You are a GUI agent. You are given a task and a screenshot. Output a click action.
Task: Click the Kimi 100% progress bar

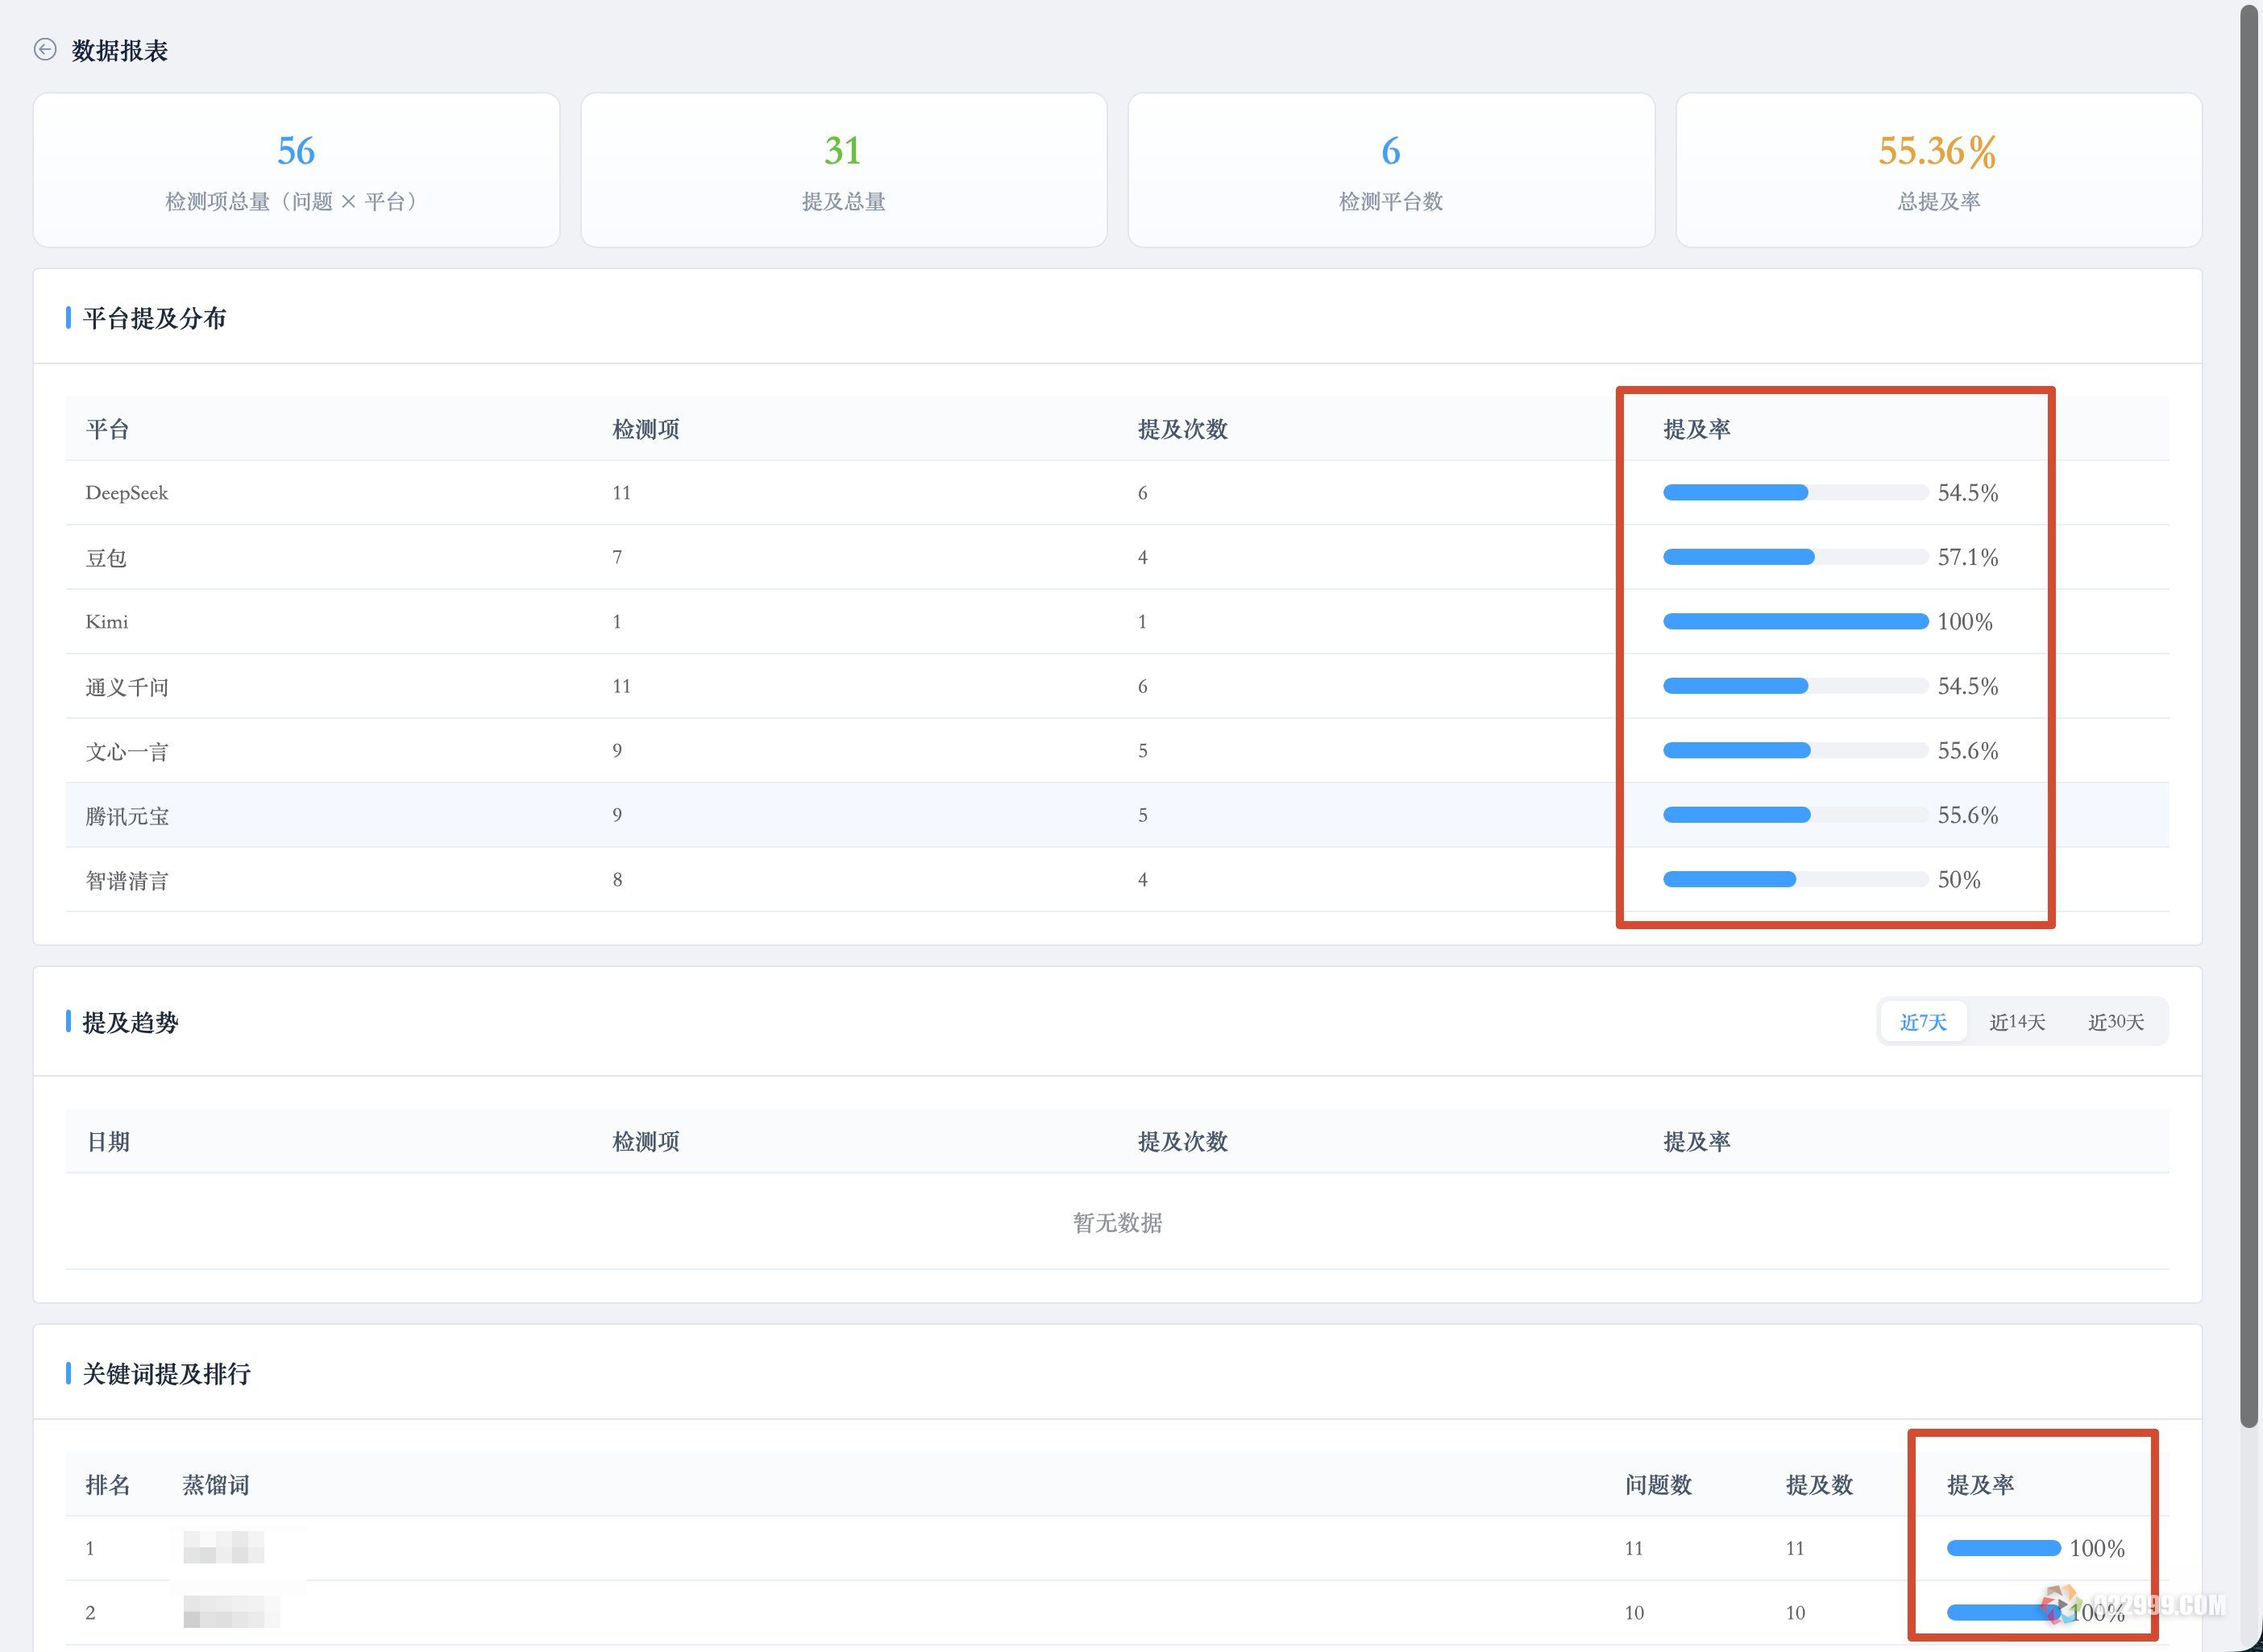pos(1795,622)
